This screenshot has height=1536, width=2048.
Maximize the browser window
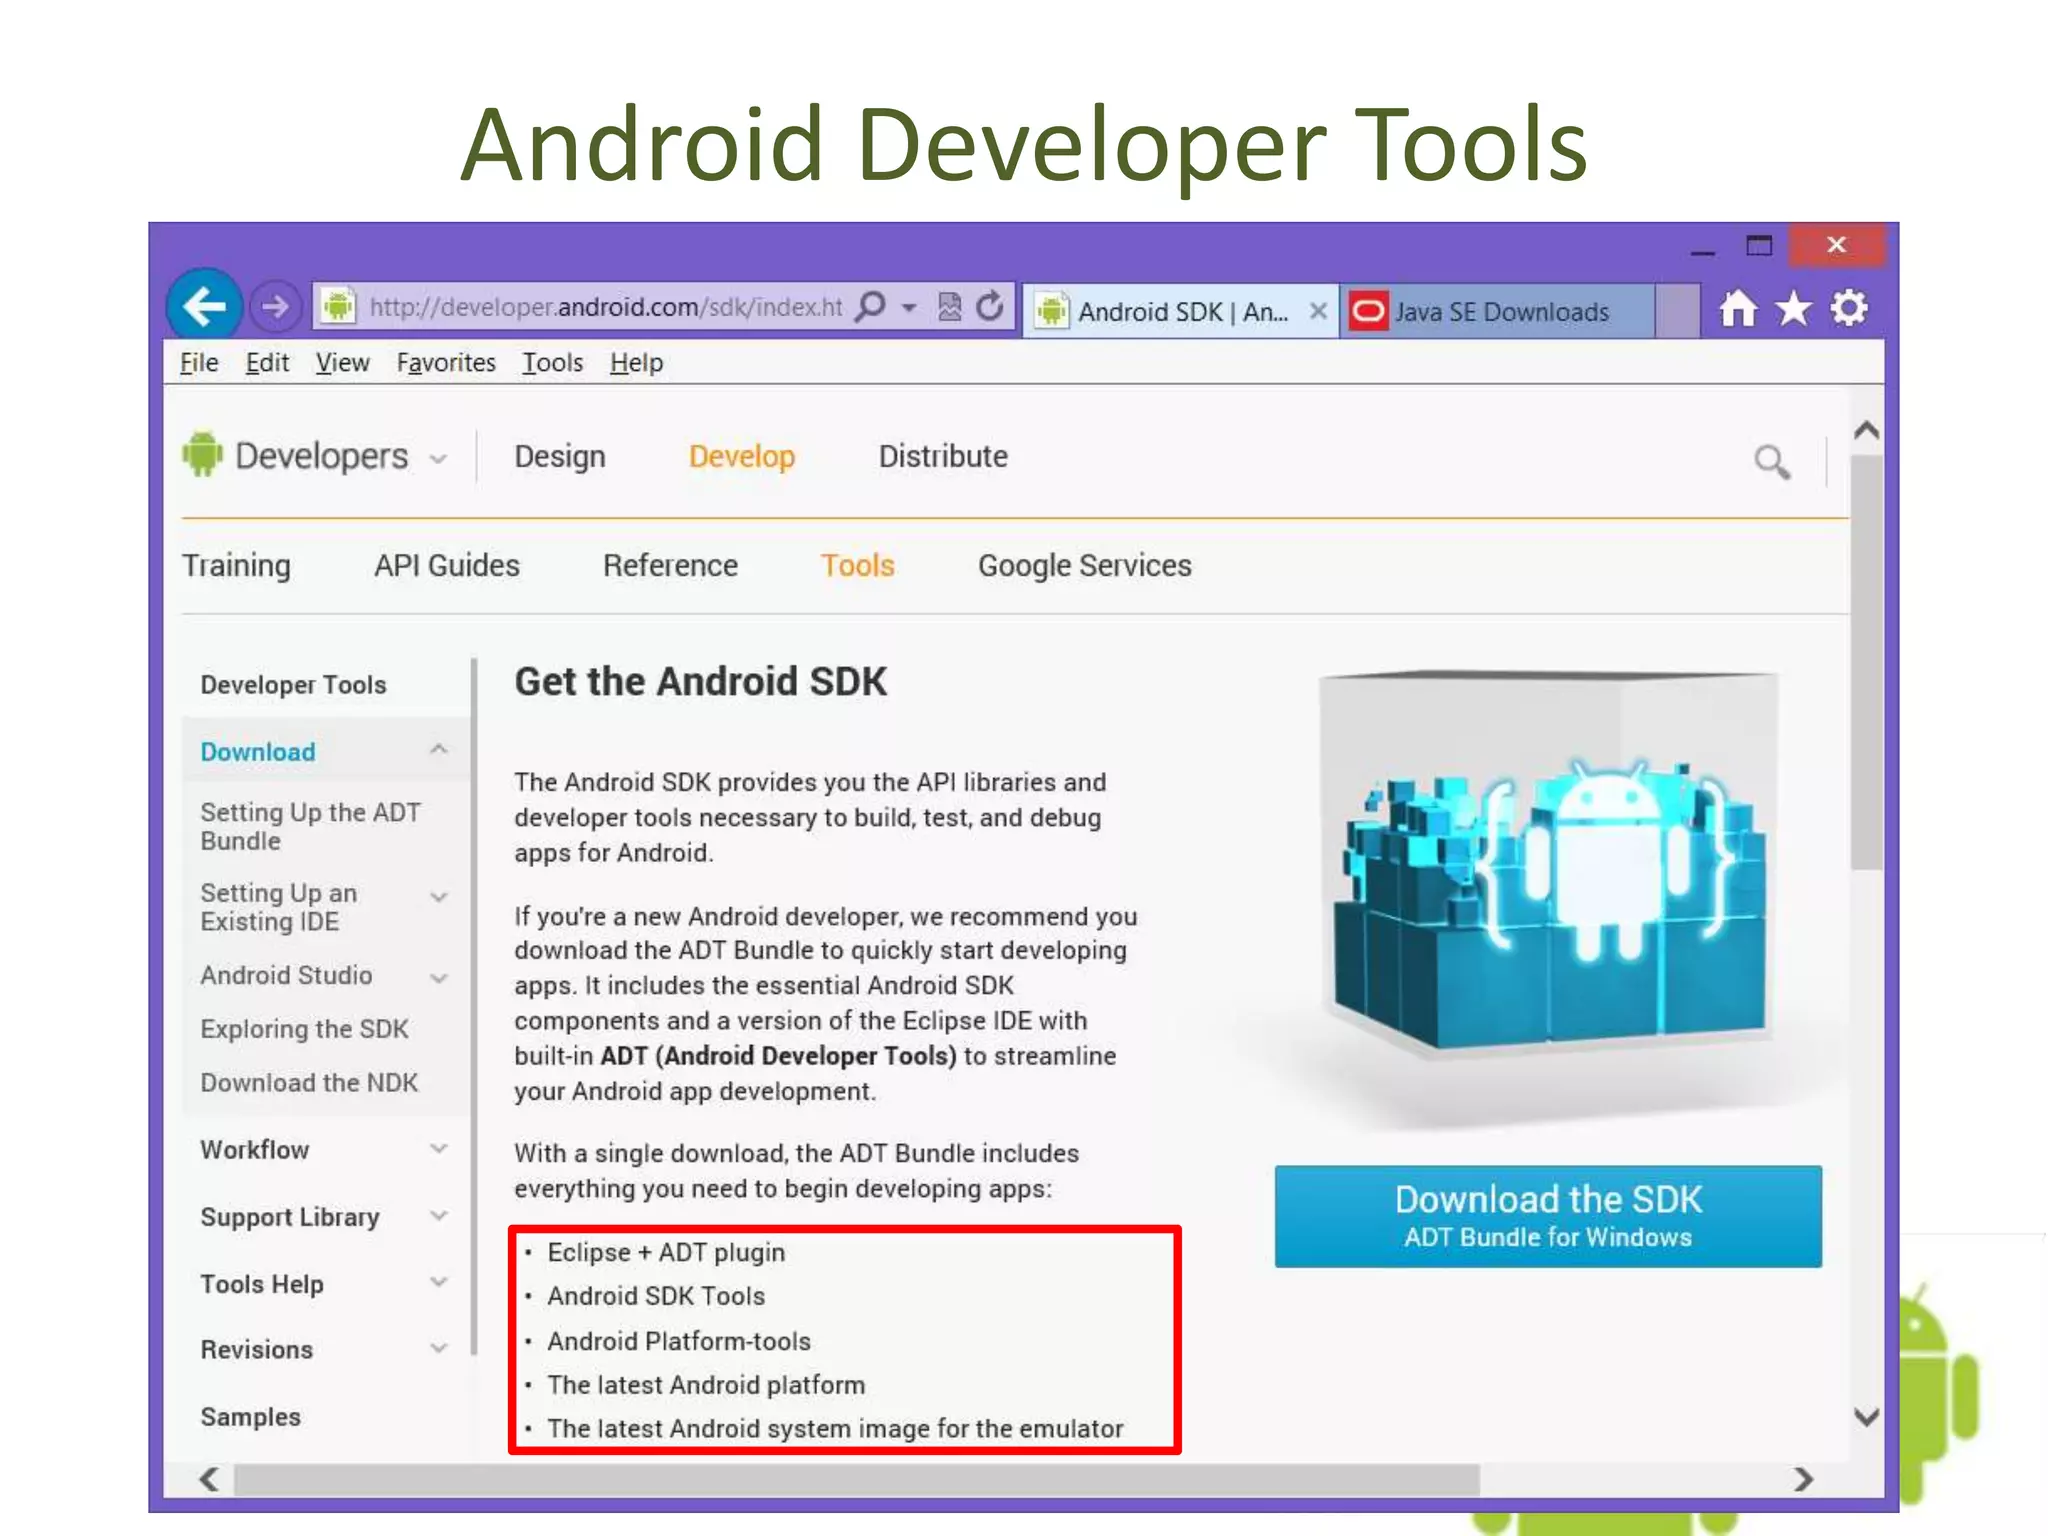click(x=1759, y=245)
